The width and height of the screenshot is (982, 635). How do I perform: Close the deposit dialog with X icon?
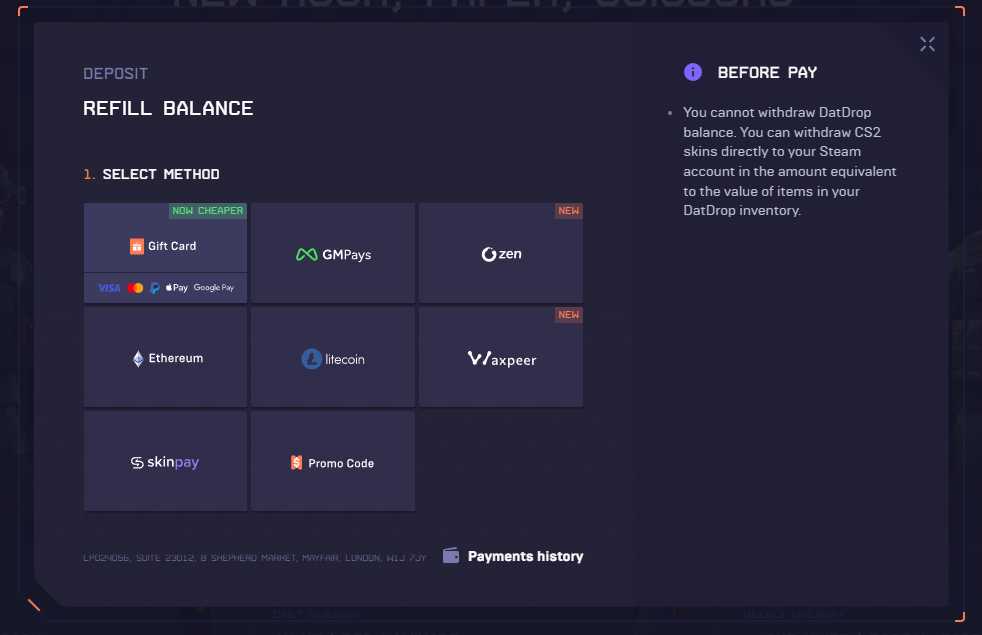click(927, 44)
